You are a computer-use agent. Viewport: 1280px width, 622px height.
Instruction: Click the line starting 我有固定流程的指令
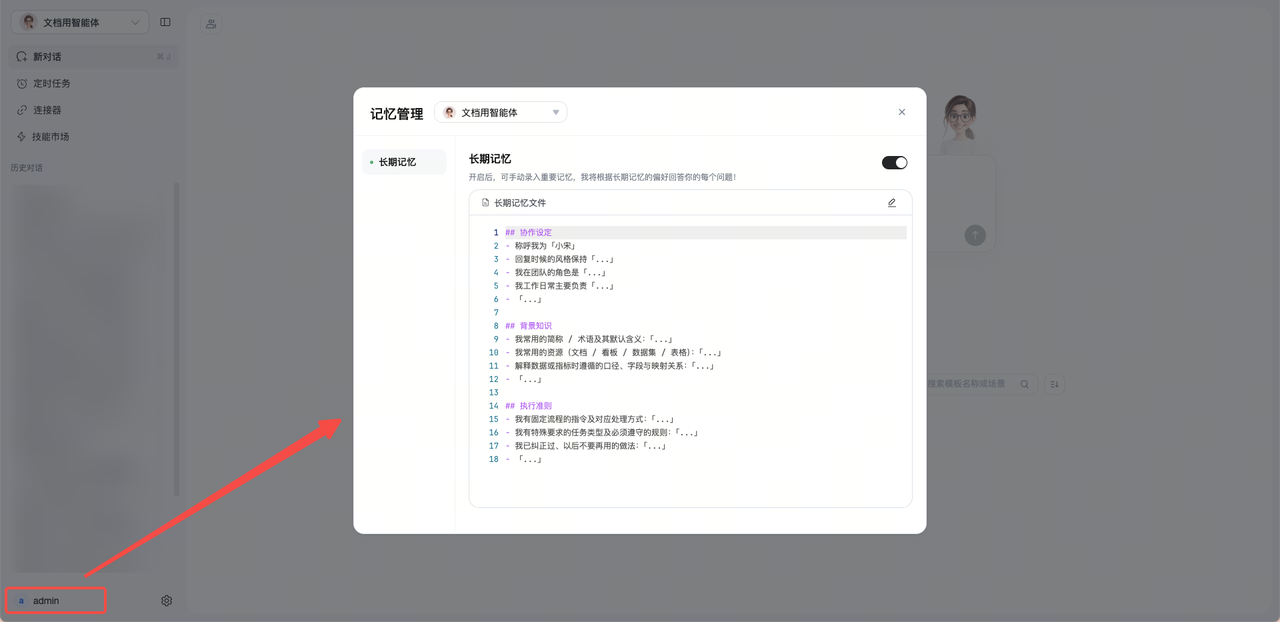click(590, 419)
